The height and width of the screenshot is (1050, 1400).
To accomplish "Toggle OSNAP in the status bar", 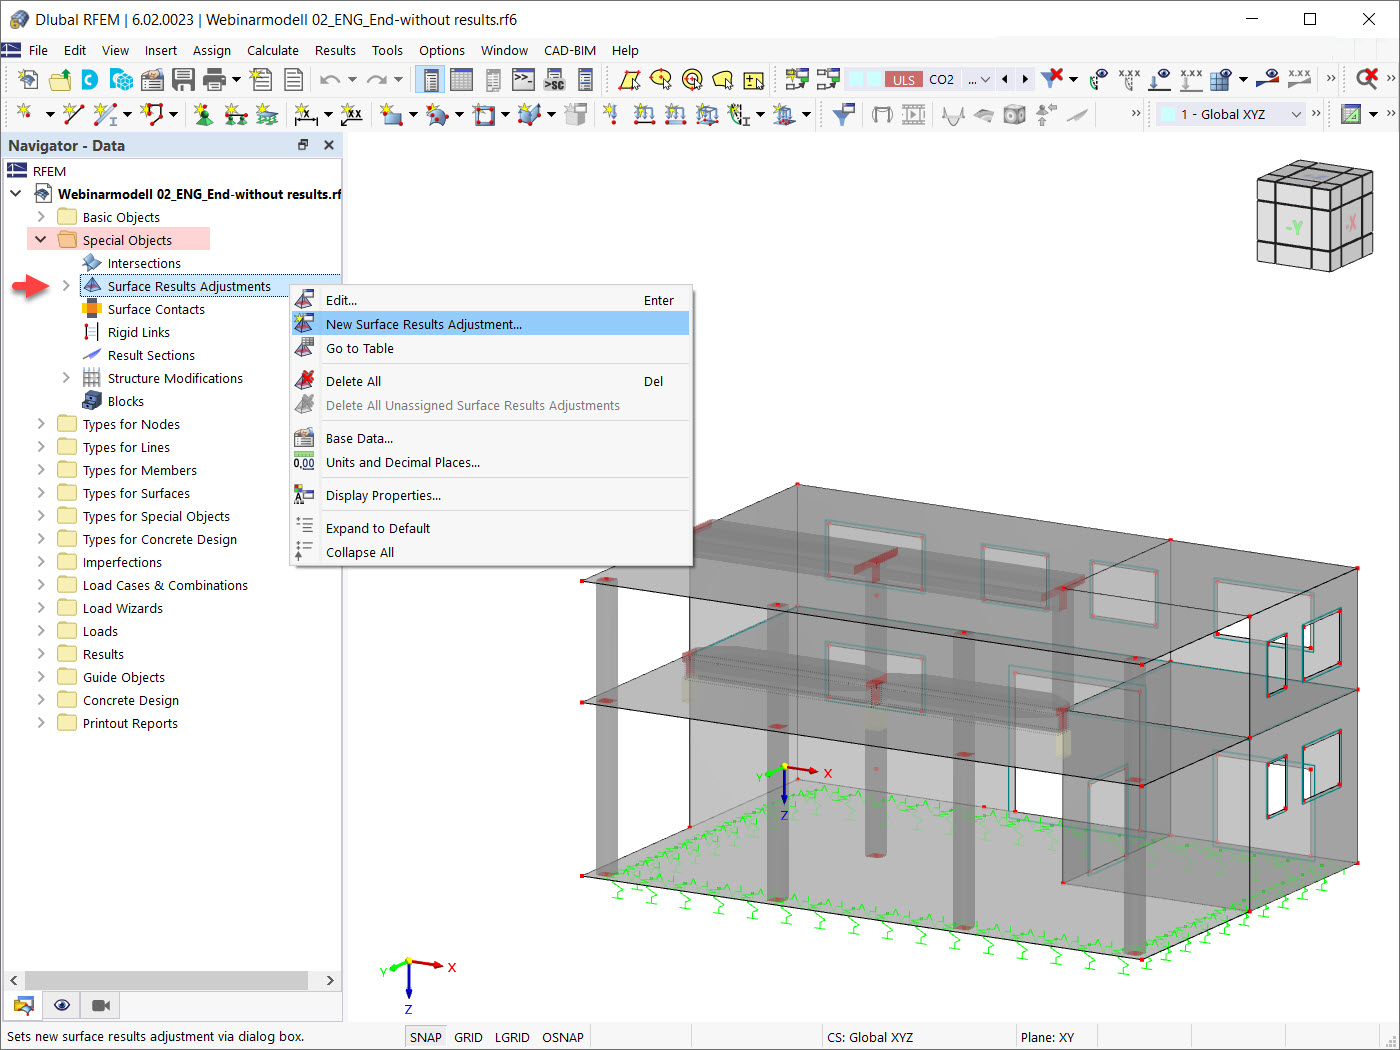I will click(562, 1037).
